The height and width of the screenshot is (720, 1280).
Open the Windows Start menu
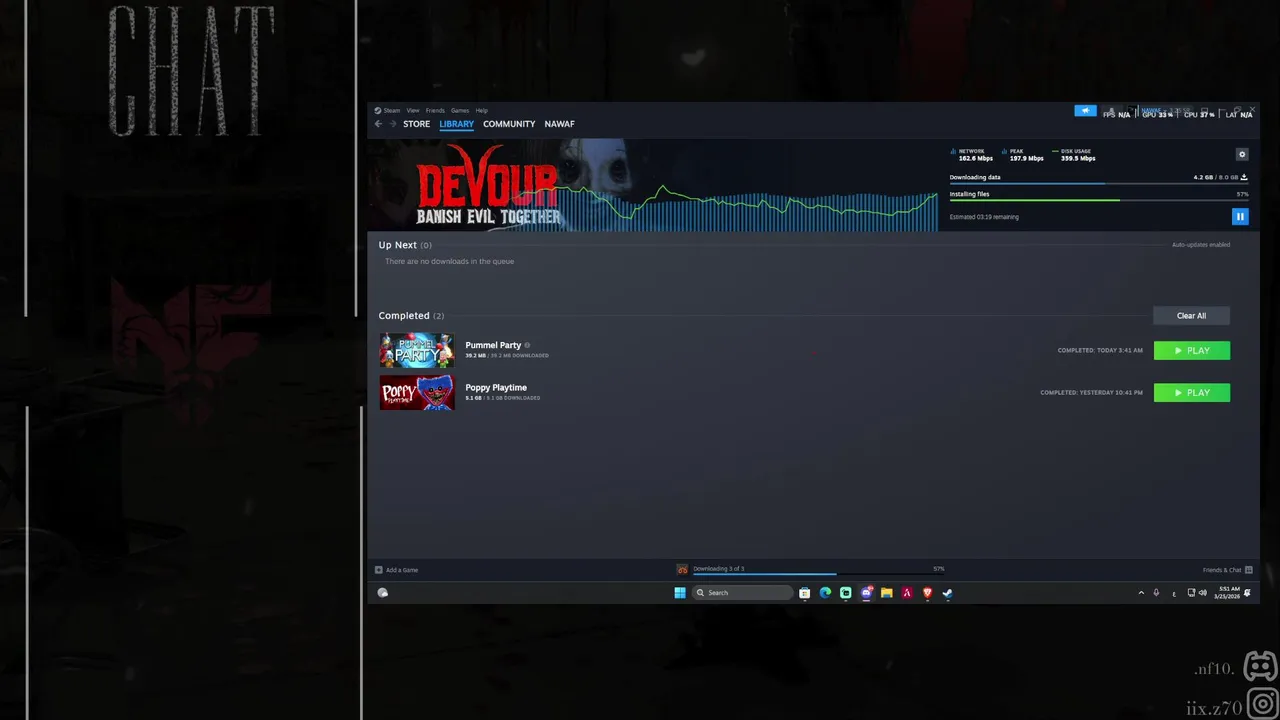tap(680, 593)
